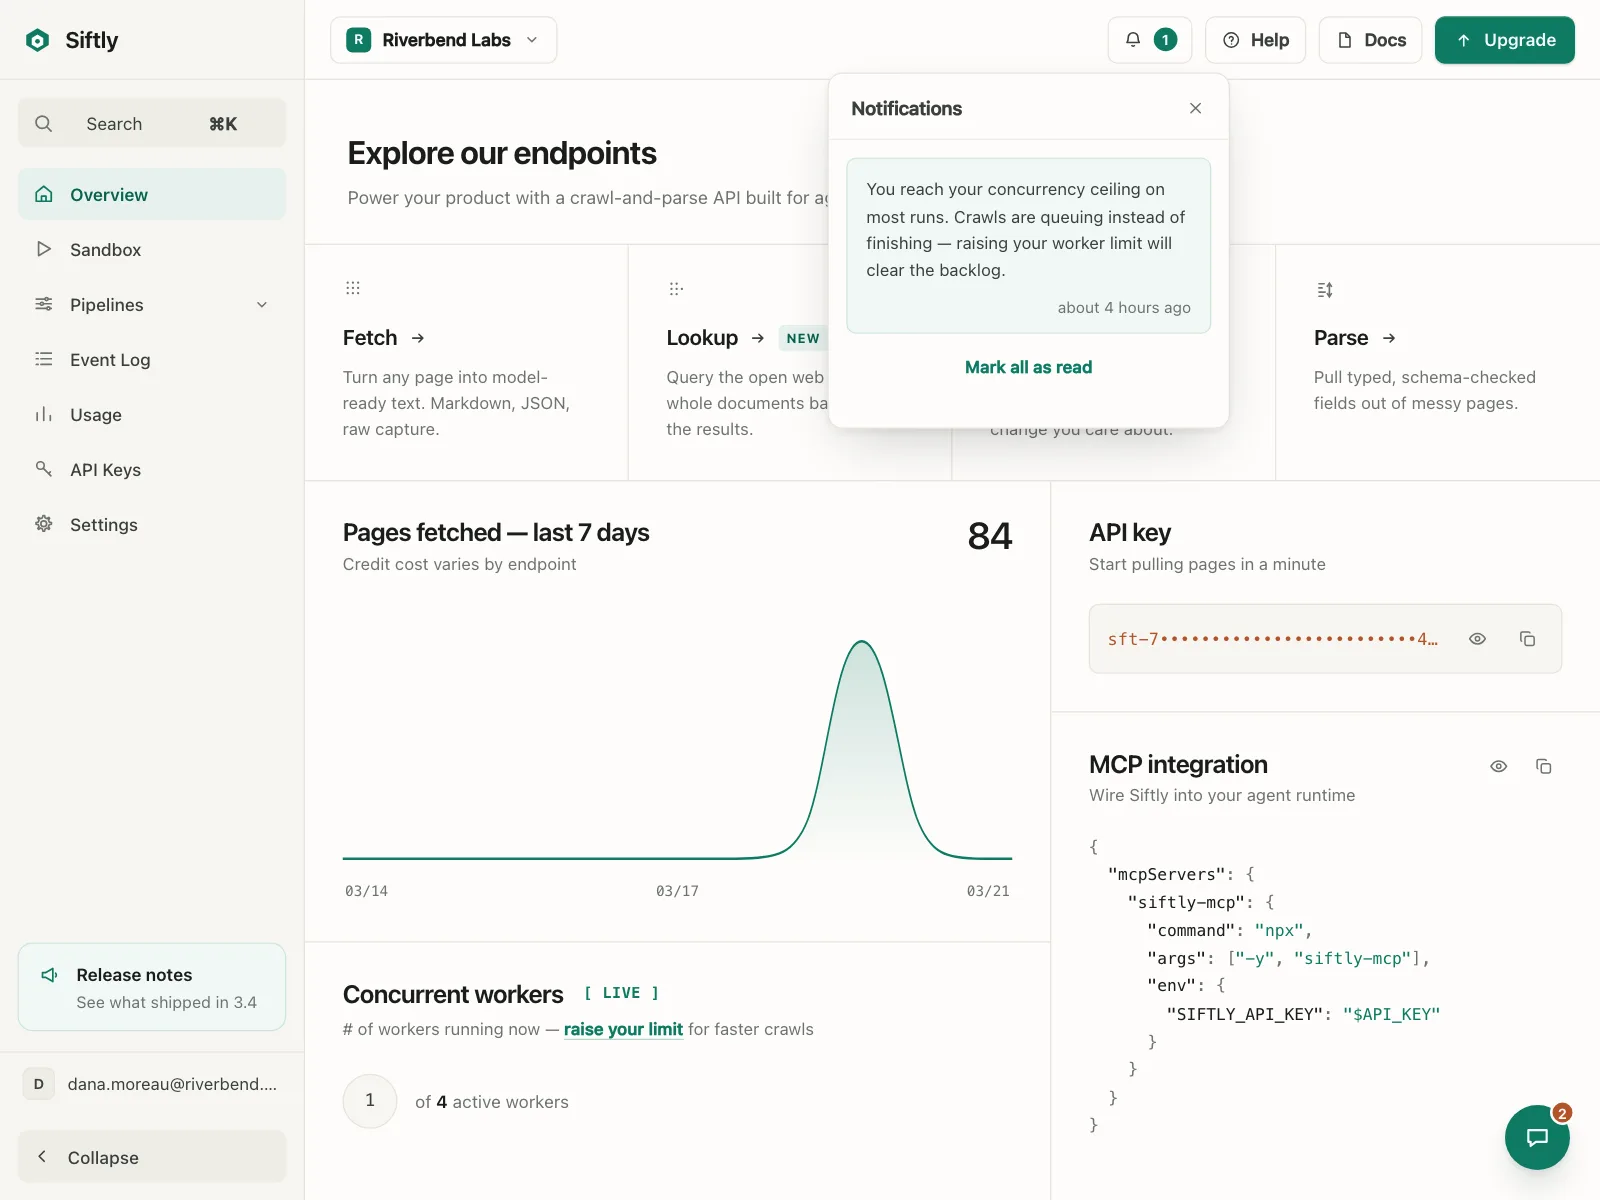
Task: Click the Parse card icon
Action: coord(1325,290)
